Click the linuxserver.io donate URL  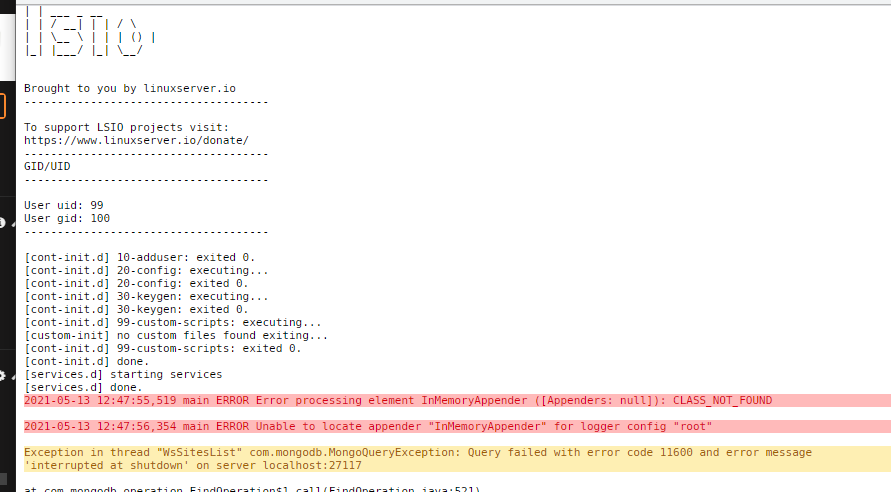point(136,140)
